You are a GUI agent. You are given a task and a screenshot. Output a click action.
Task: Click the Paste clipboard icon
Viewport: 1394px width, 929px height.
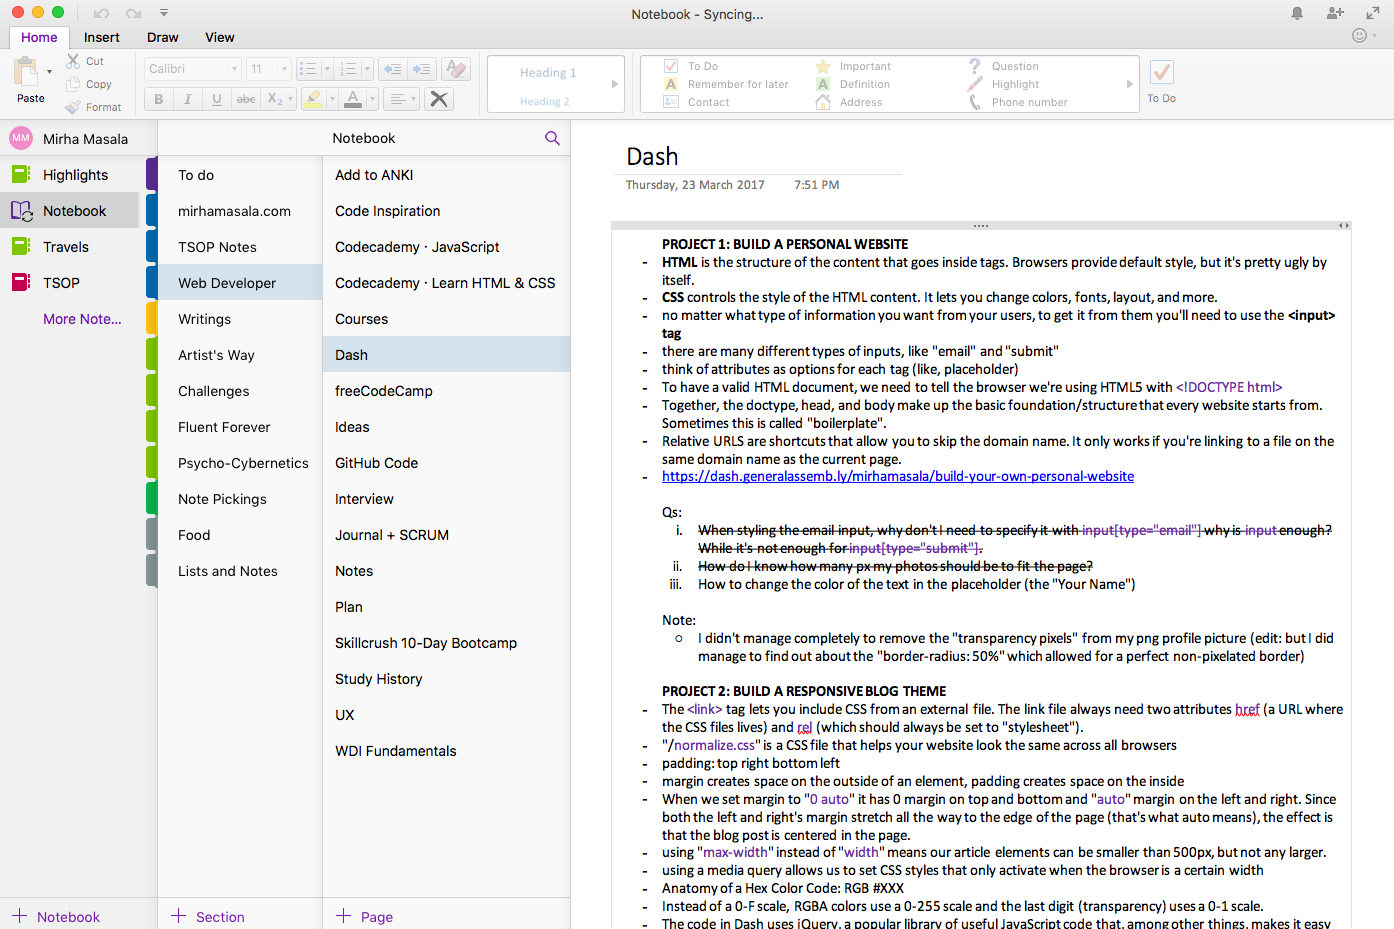tap(26, 73)
